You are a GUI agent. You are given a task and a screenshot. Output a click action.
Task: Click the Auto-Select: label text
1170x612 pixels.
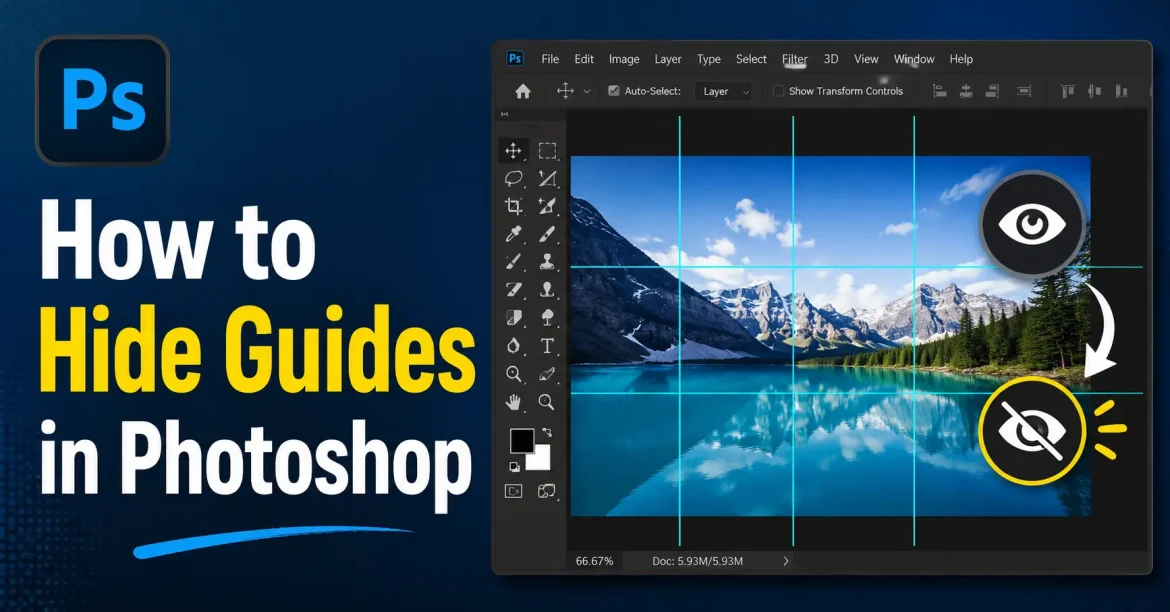653,91
